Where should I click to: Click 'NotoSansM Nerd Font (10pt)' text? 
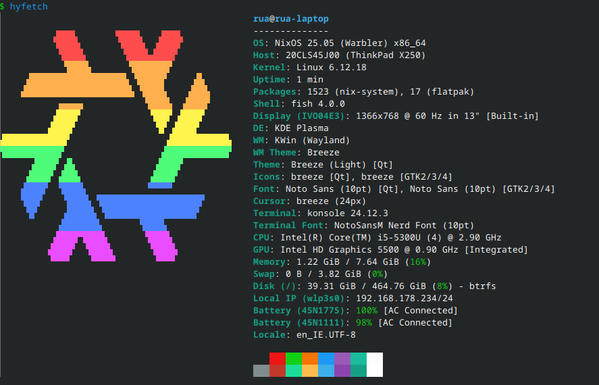pyautogui.click(x=404, y=225)
